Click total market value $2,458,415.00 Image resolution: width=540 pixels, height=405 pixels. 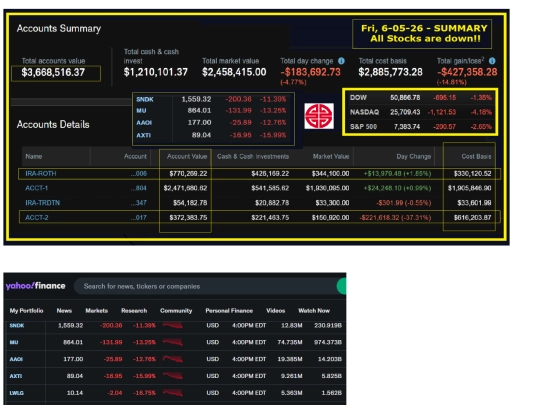pos(234,72)
